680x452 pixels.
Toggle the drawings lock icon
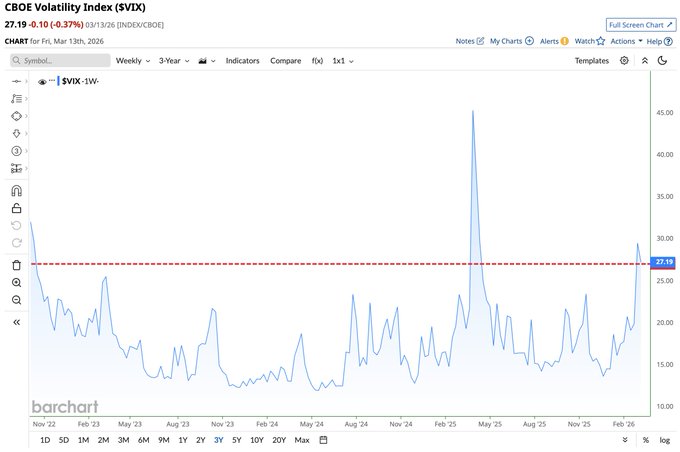16,208
